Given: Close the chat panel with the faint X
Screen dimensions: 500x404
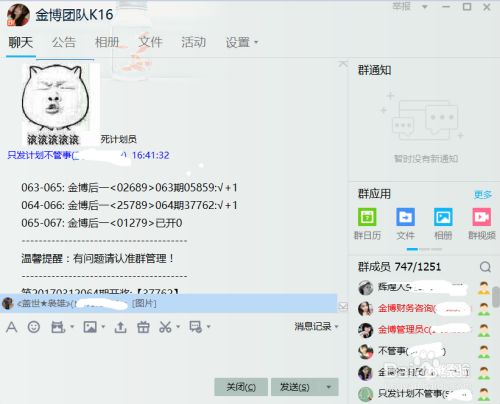Looking at the screenshot, I should [343, 63].
